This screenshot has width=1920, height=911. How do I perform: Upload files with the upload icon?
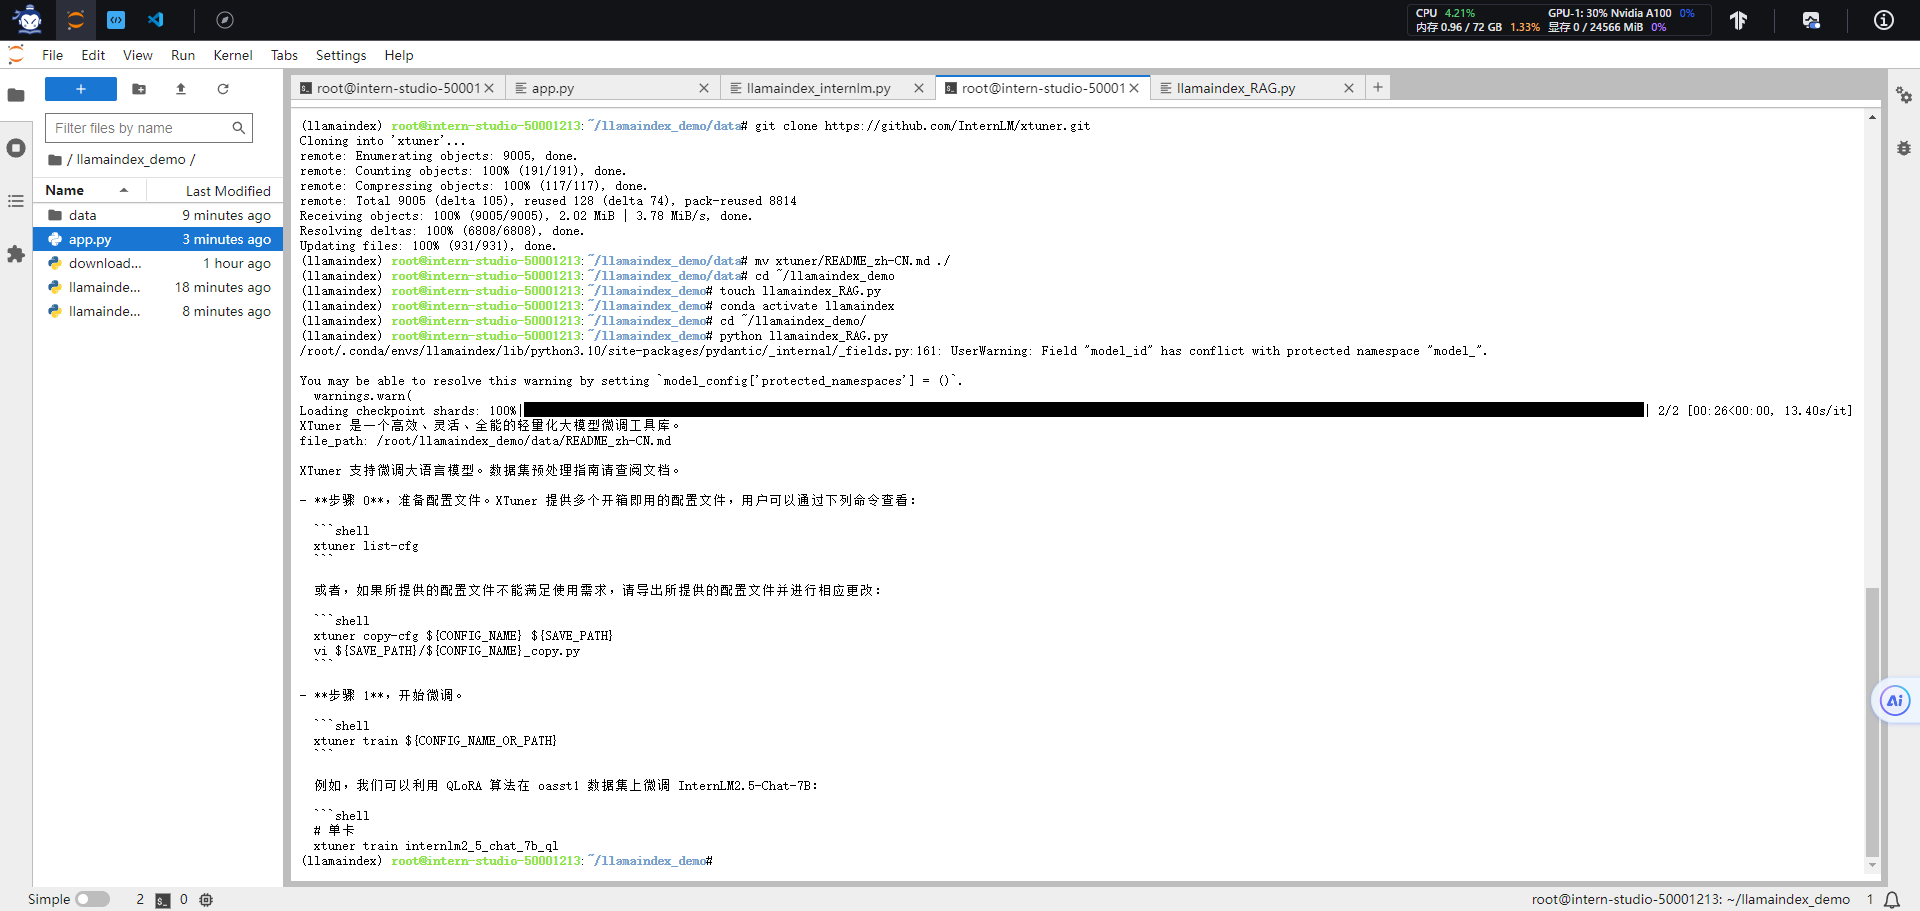(181, 89)
